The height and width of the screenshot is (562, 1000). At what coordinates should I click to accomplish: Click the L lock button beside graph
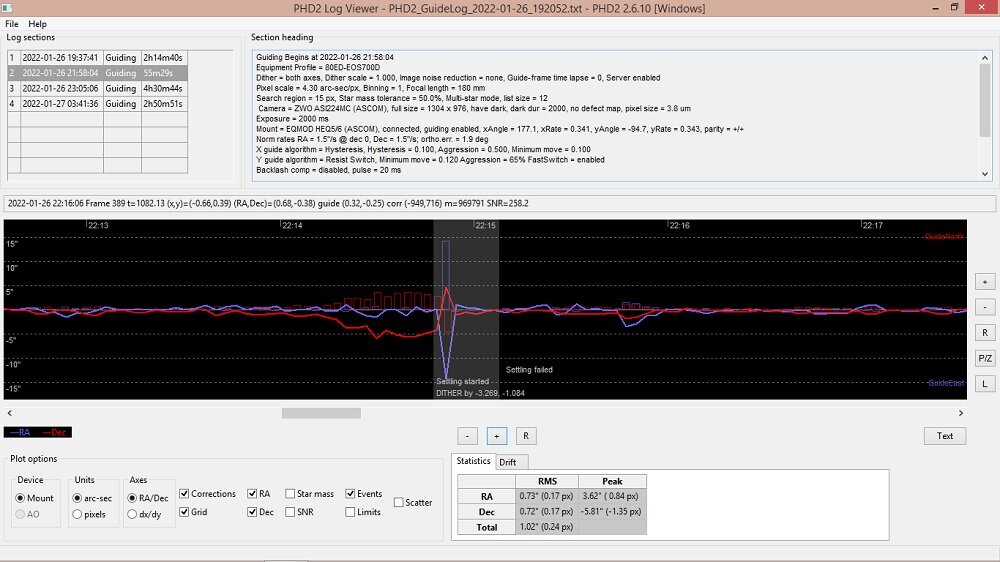[985, 383]
